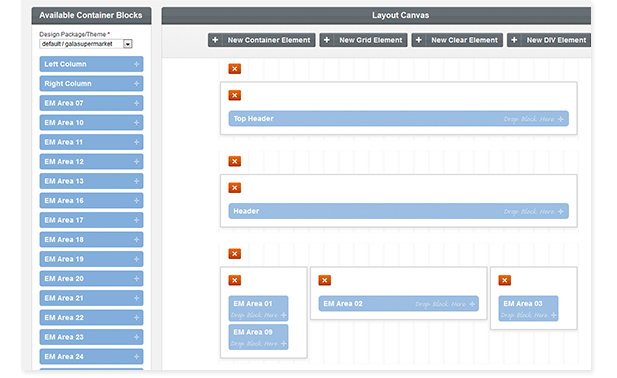Click plus icon on EM Area 24 block

point(136,357)
